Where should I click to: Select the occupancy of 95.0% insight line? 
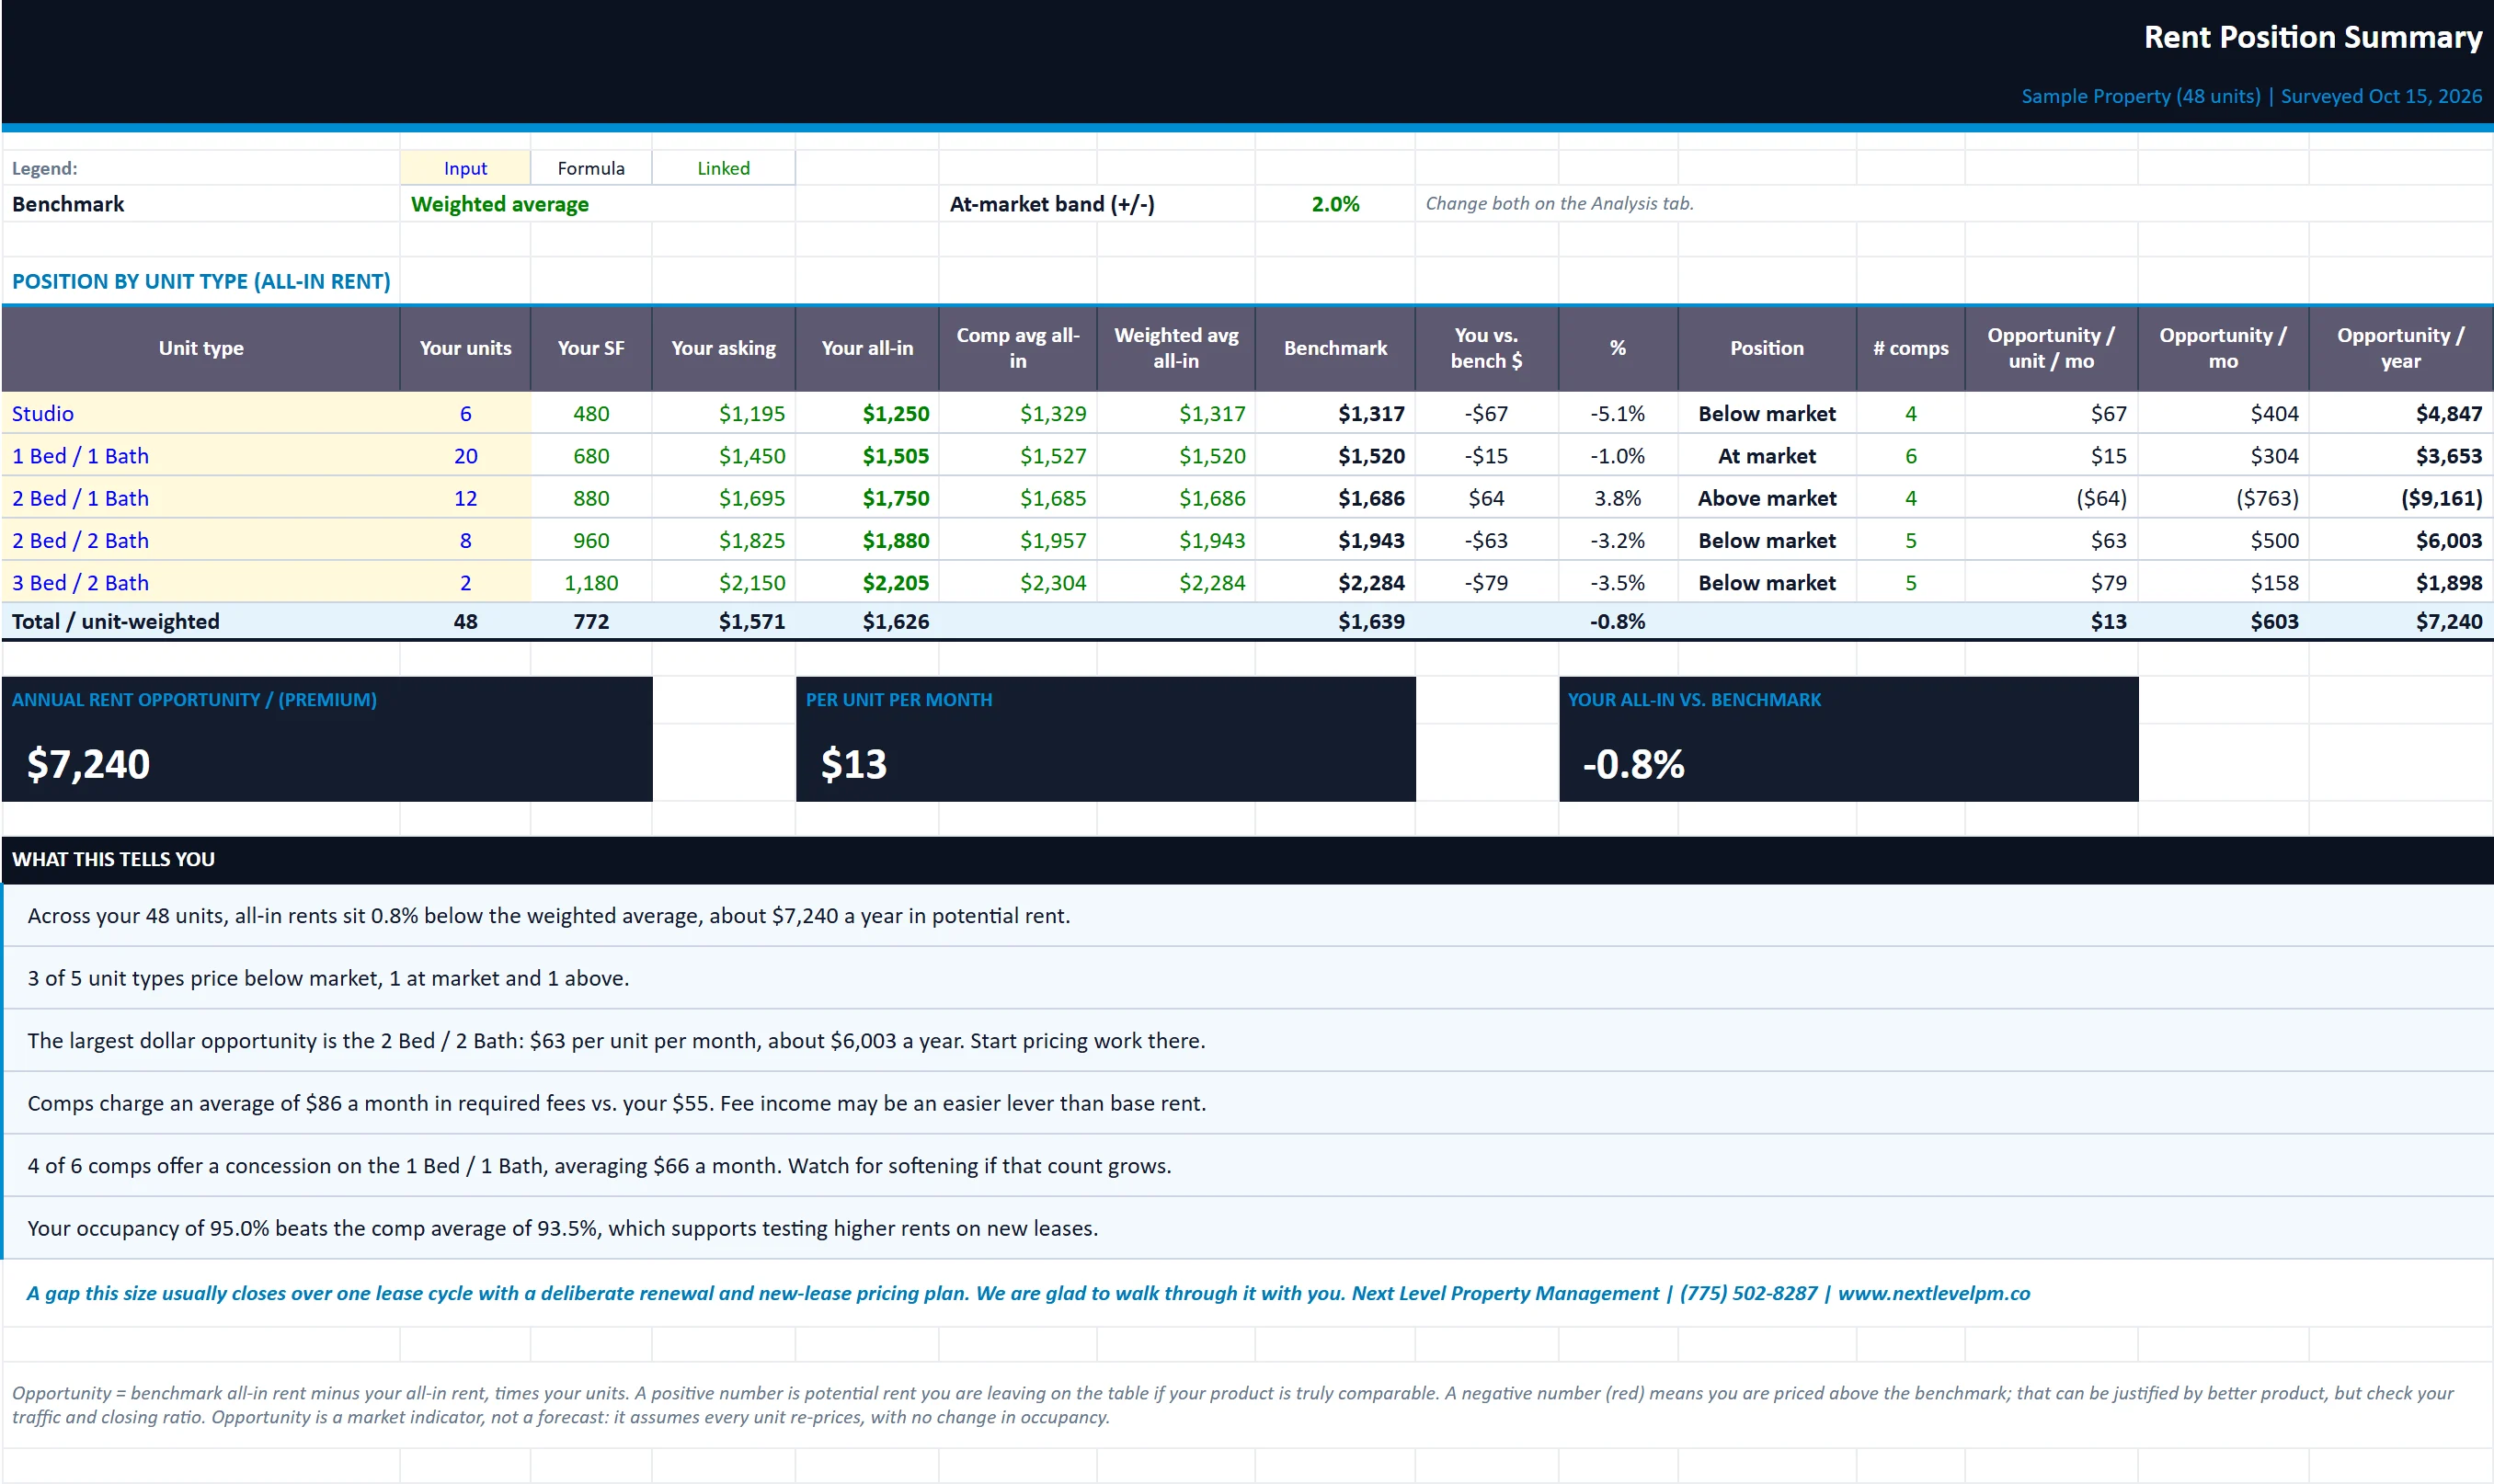[x=1247, y=1228]
